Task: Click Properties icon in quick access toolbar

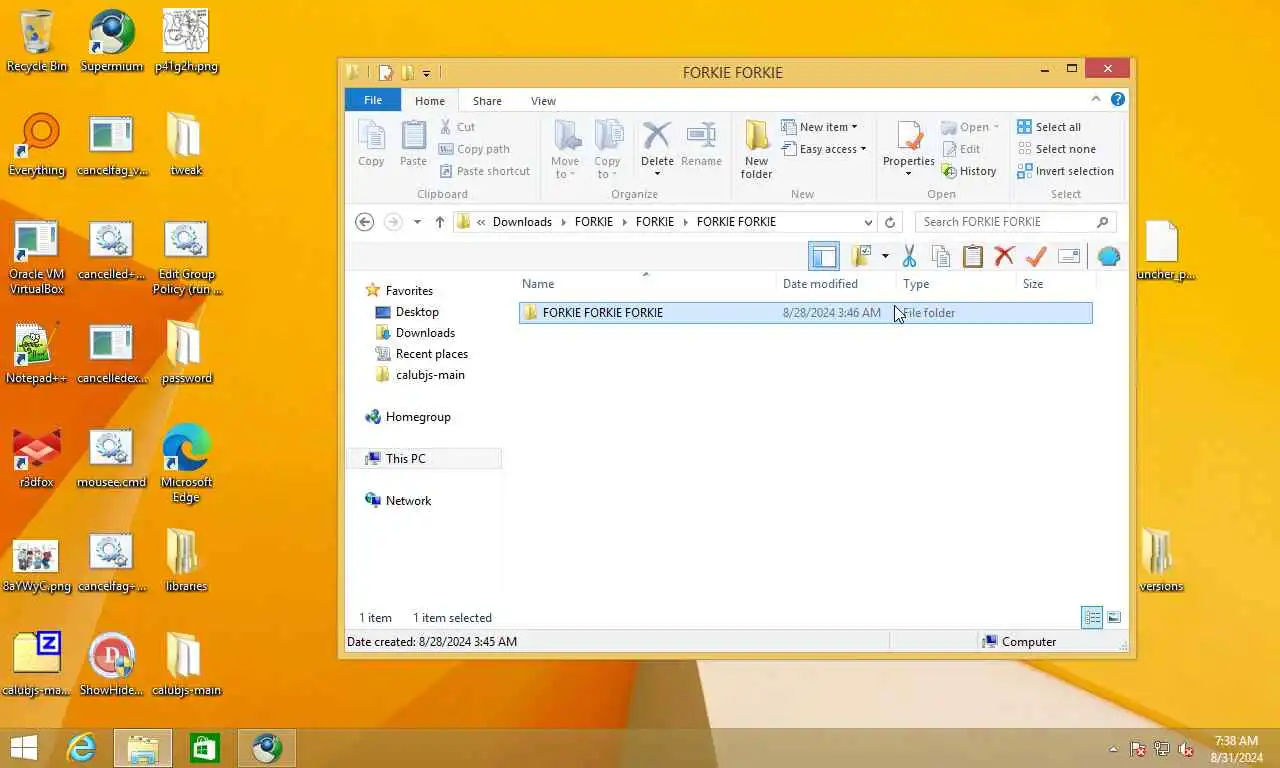Action: pyautogui.click(x=386, y=72)
